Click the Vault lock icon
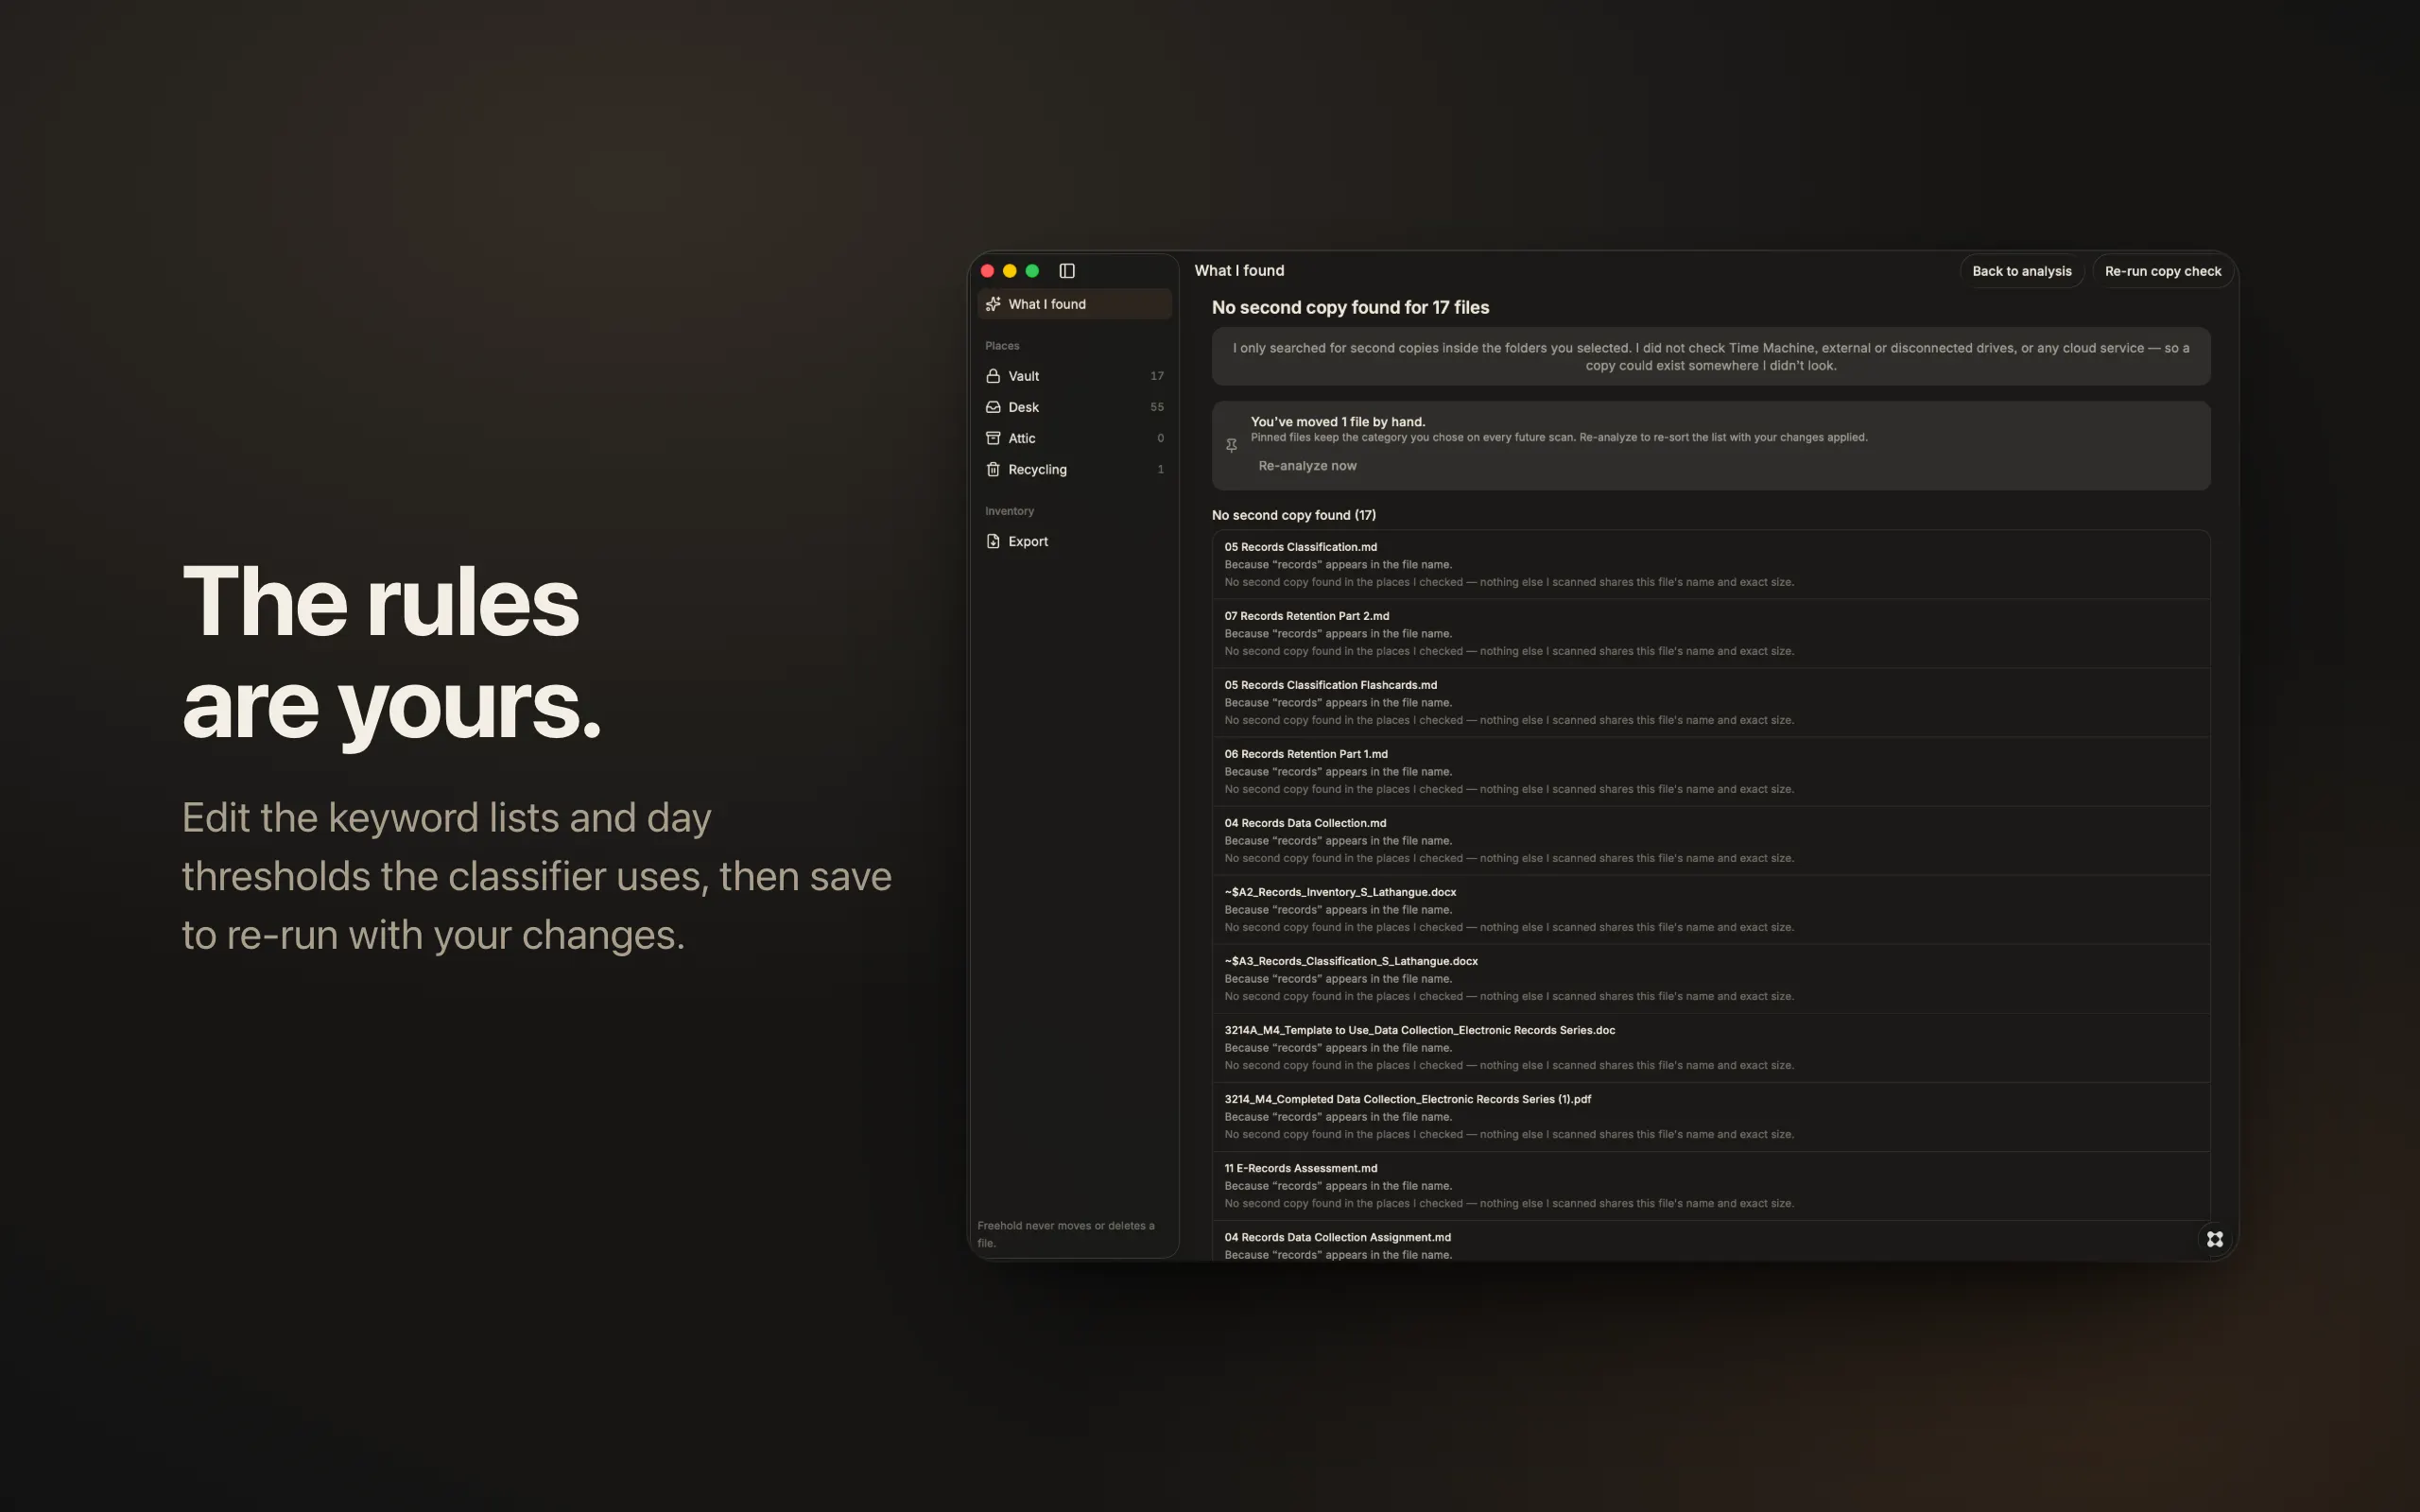This screenshot has height=1512, width=2420. point(993,376)
